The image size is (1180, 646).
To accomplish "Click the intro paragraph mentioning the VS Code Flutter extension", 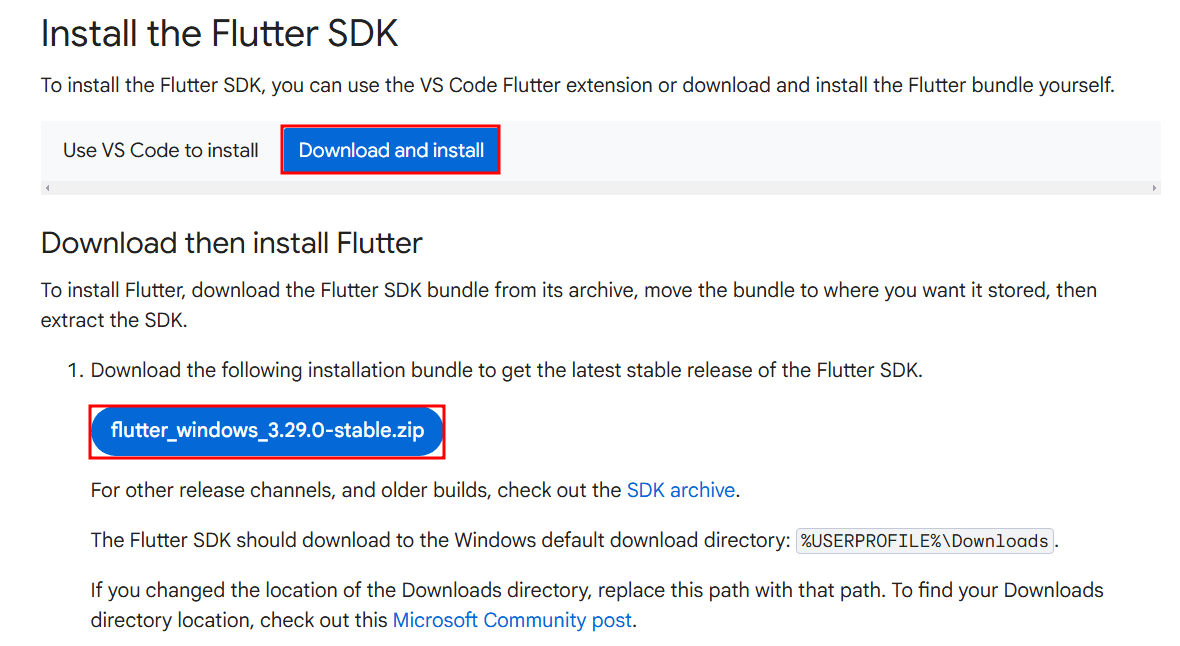I will click(x=577, y=86).
